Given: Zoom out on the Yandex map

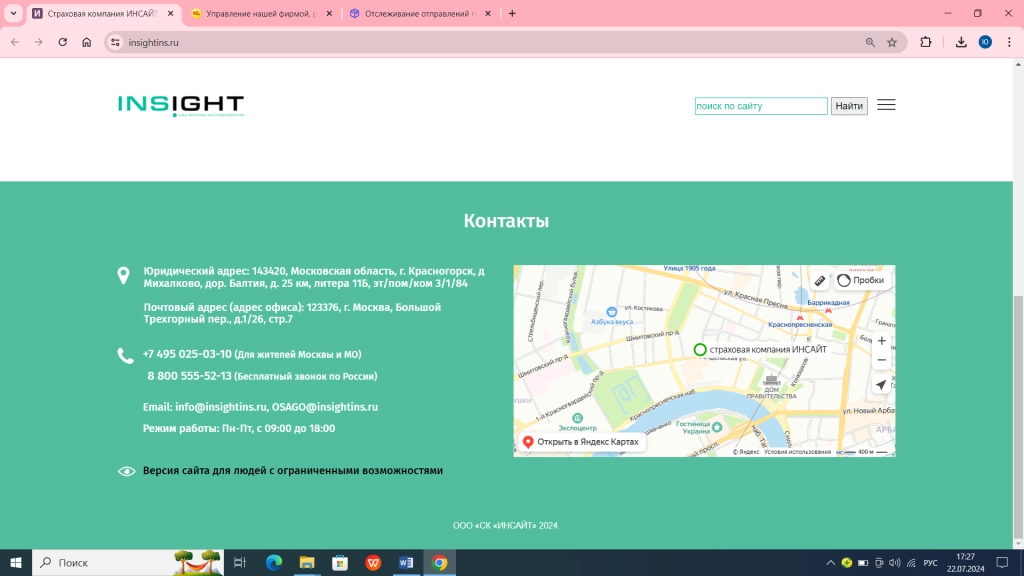Looking at the screenshot, I should coord(882,360).
